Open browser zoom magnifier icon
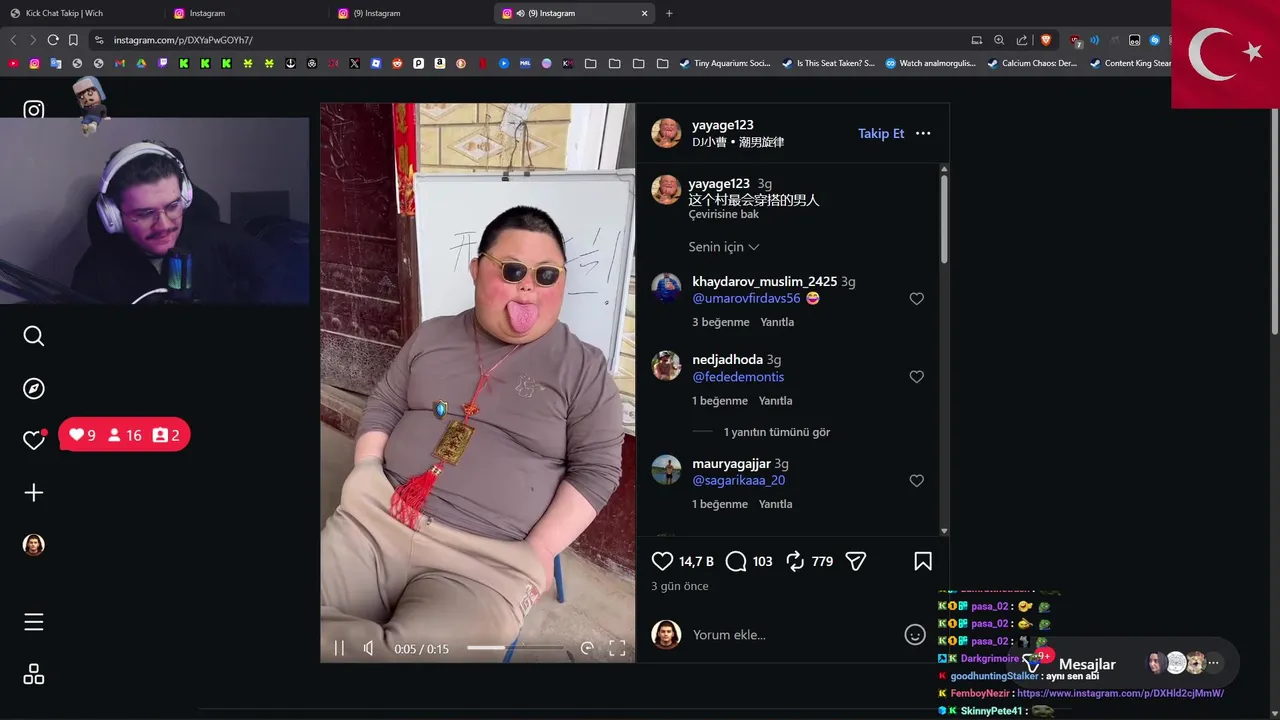The width and height of the screenshot is (1280, 720). (999, 40)
